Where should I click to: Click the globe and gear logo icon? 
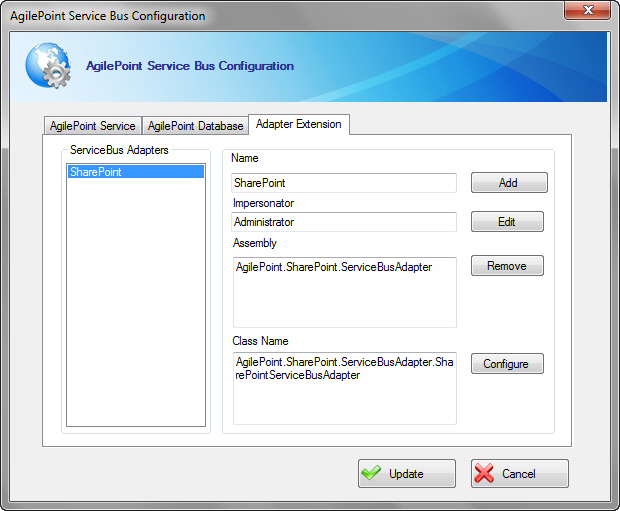tap(48, 65)
